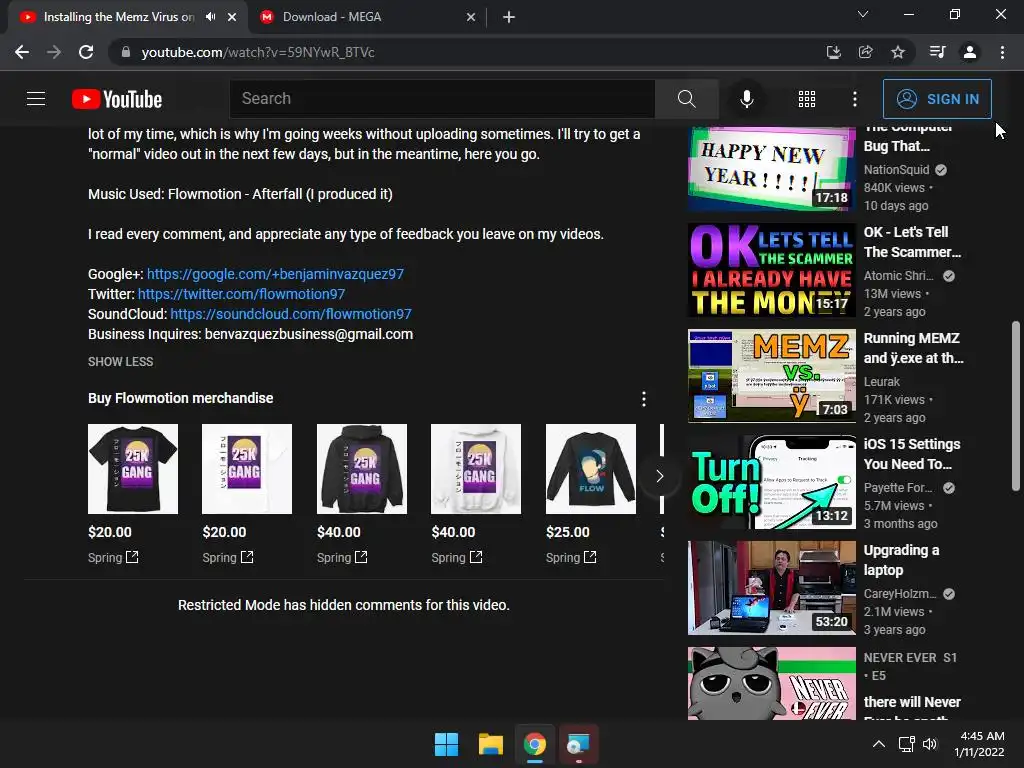Open merchandise shelf three-dot options
The height and width of the screenshot is (768, 1024).
[x=644, y=399]
